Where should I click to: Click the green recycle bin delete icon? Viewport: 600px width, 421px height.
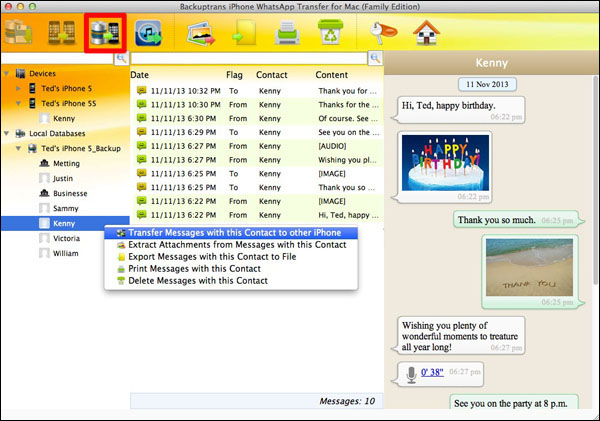[331, 32]
